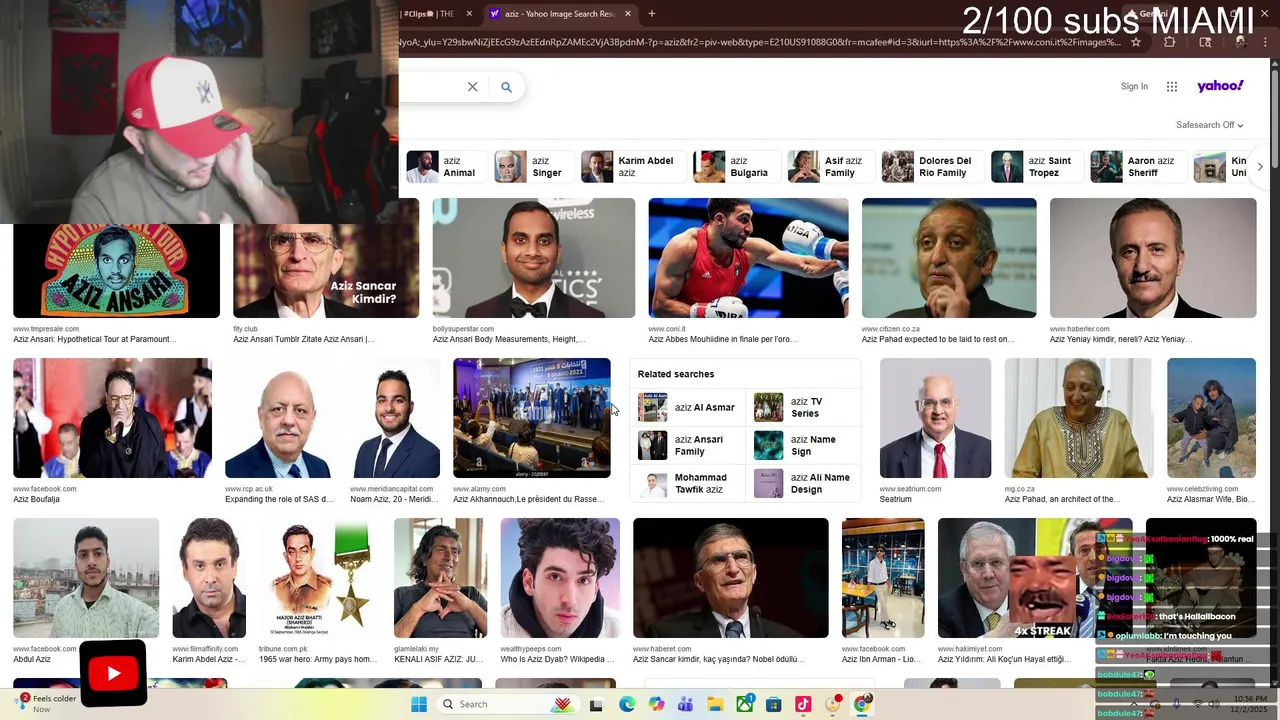Select the aziz - Yahoo Image Search tab

point(560,14)
